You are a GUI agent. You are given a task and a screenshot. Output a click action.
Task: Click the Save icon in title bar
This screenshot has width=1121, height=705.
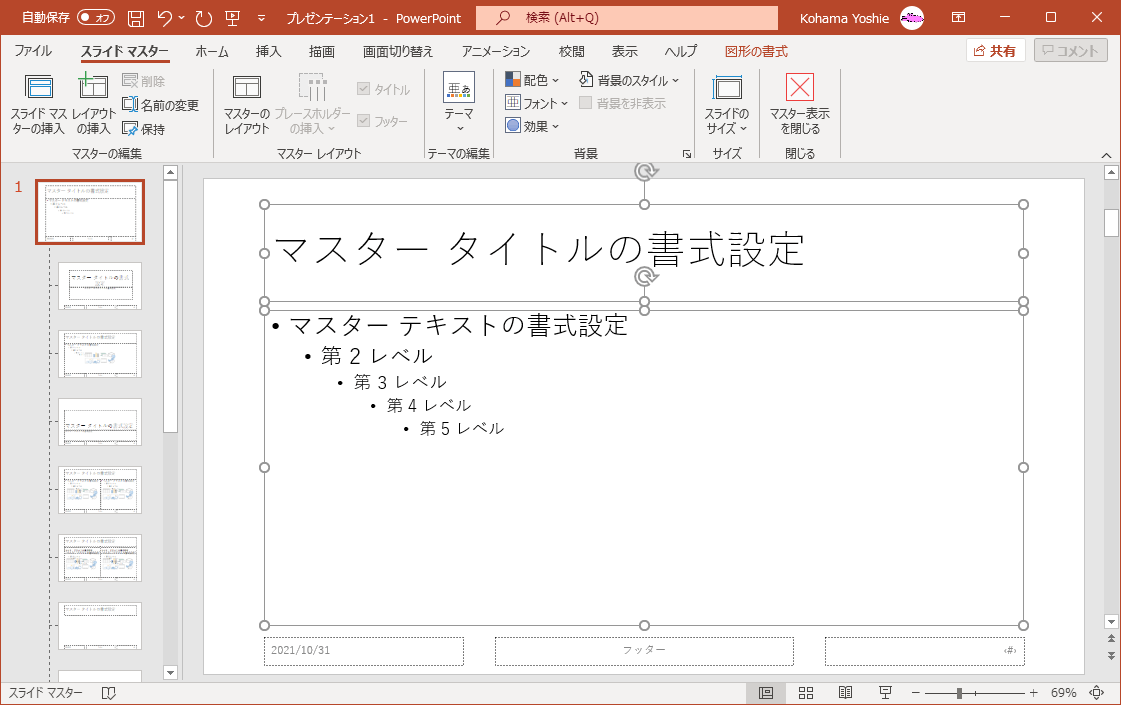(x=136, y=19)
